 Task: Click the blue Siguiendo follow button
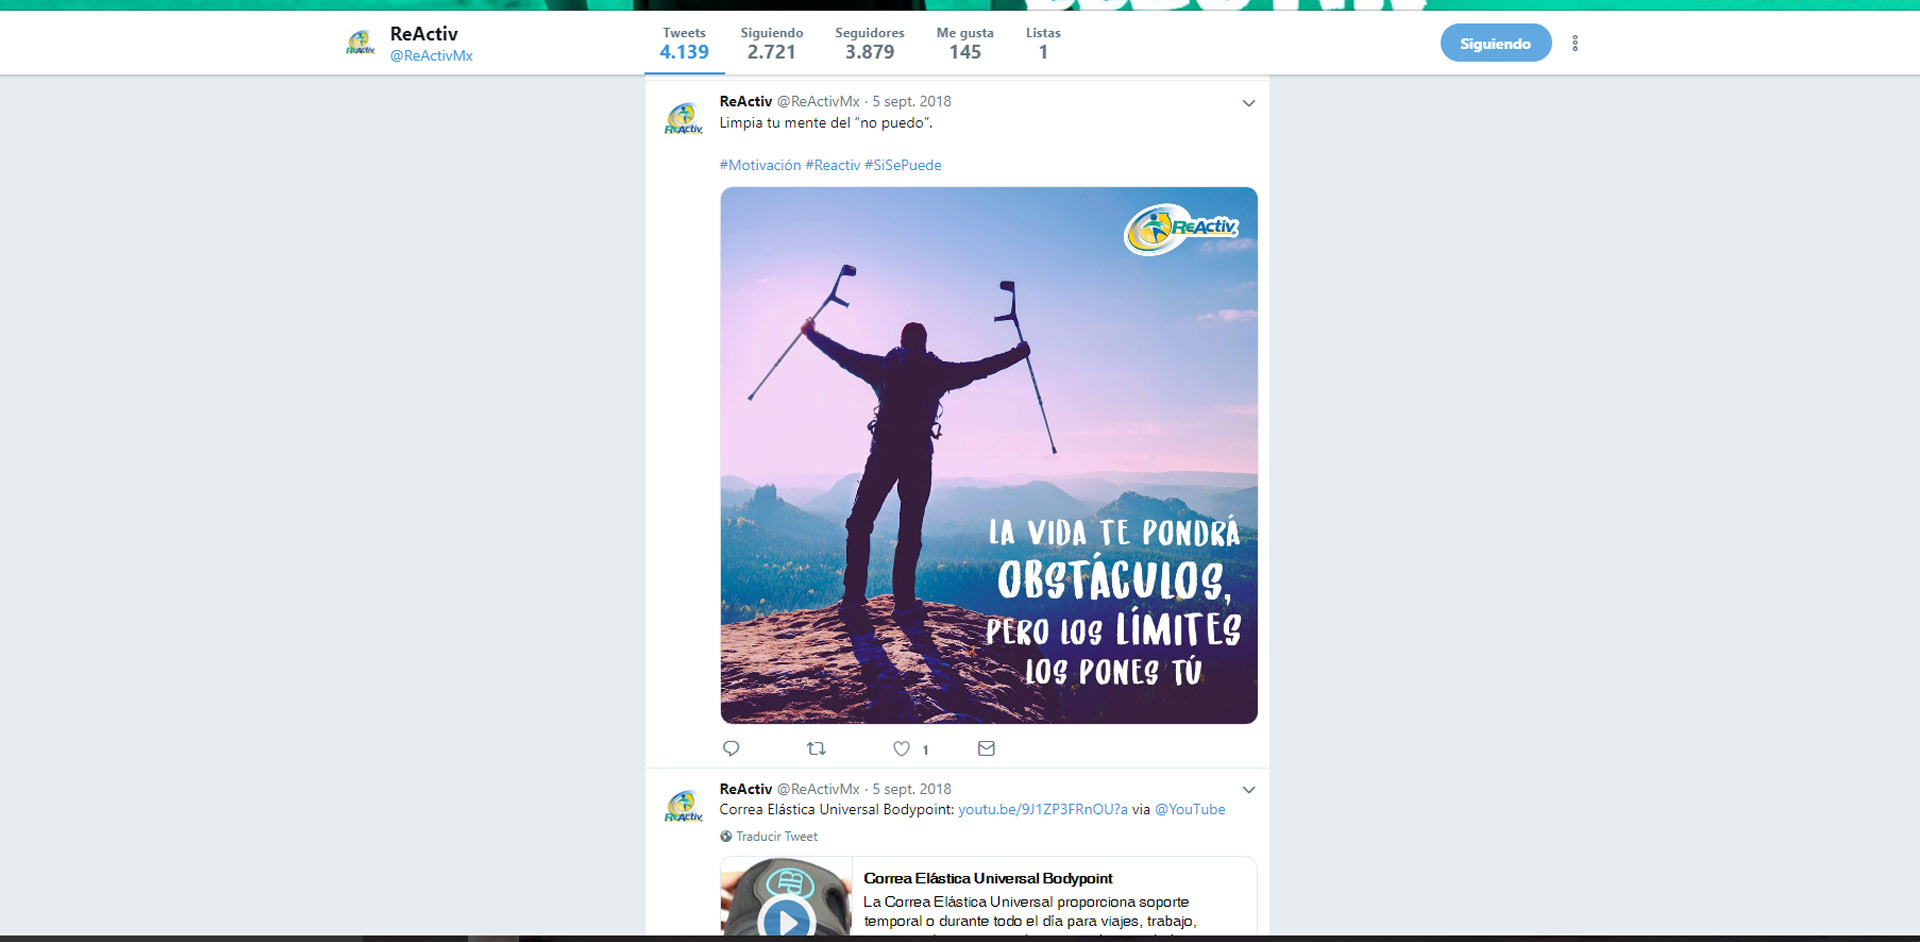tap(1495, 43)
